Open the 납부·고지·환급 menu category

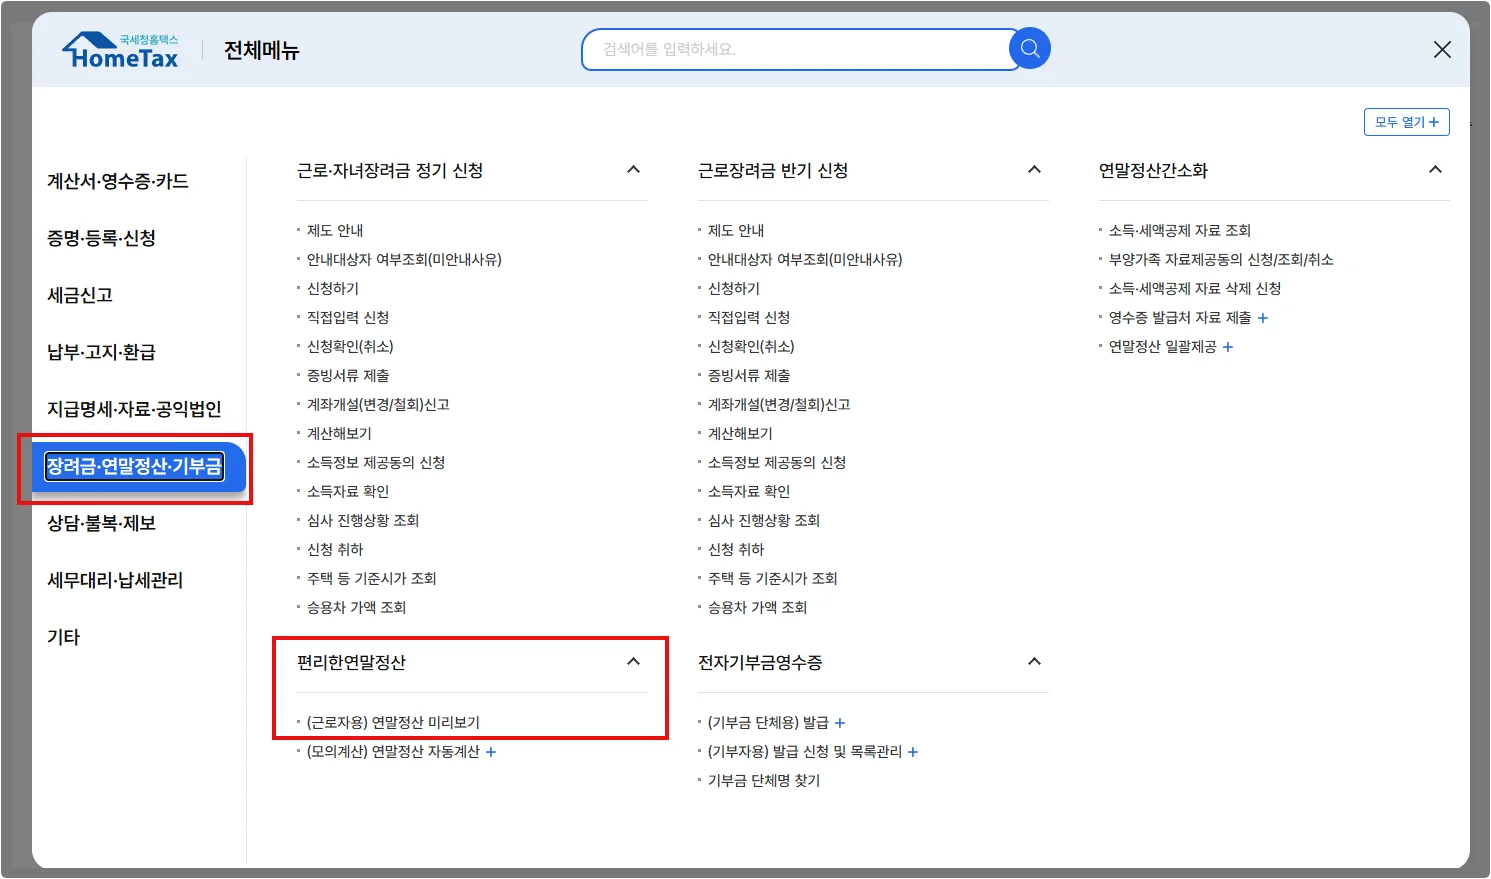point(101,352)
